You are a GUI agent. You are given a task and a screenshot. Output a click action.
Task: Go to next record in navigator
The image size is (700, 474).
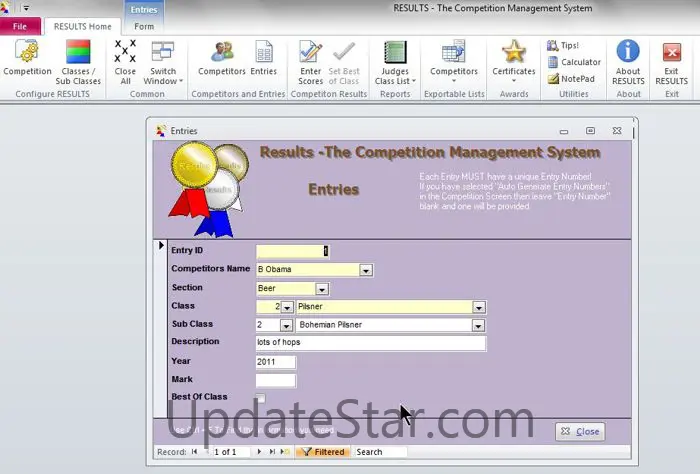(x=259, y=452)
